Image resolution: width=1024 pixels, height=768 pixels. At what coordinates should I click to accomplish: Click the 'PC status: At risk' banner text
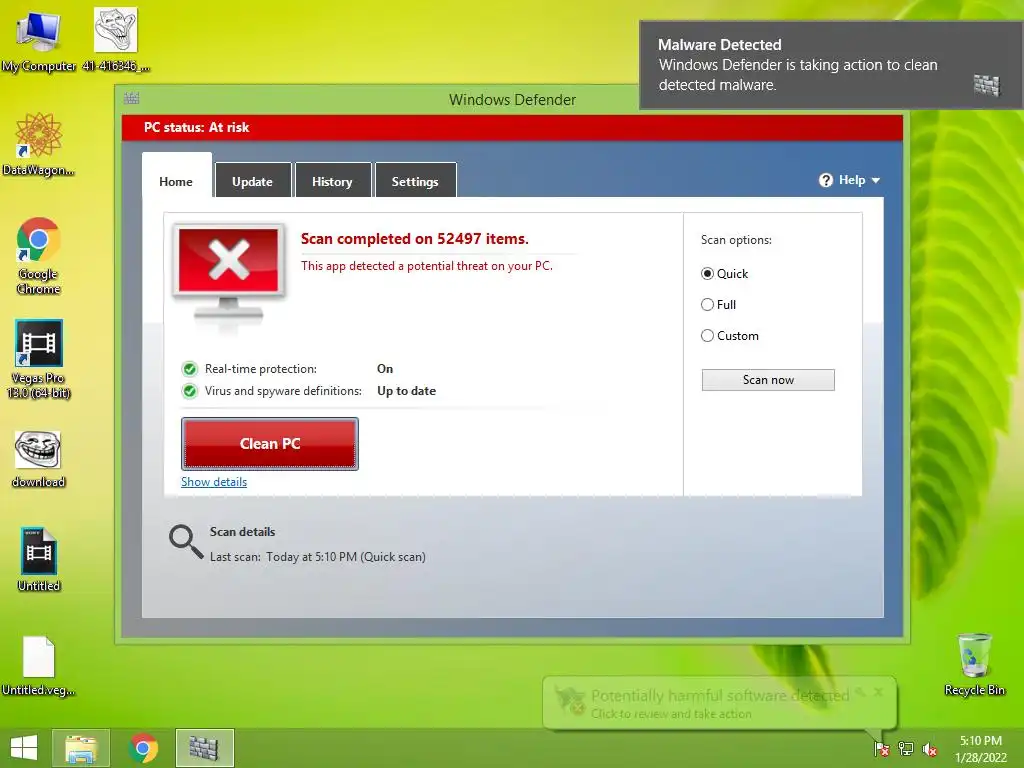pyautogui.click(x=197, y=127)
